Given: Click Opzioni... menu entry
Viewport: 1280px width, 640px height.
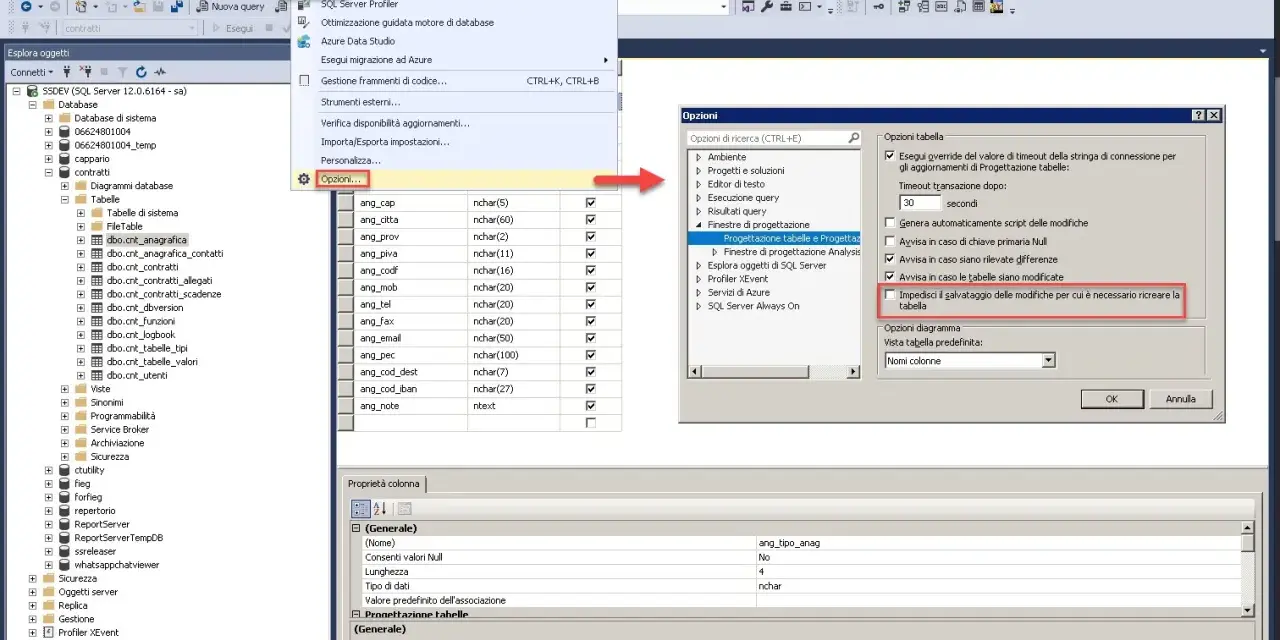Looking at the screenshot, I should pyautogui.click(x=341, y=179).
